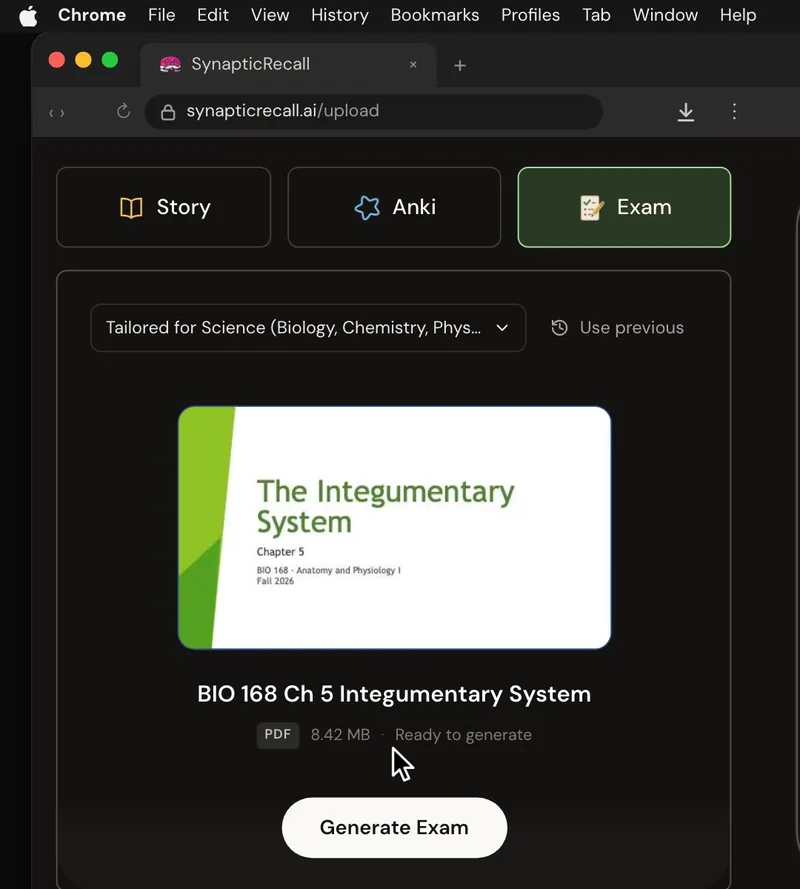Open the Chrome application menu
The height and width of the screenshot is (889, 800).
(92, 15)
